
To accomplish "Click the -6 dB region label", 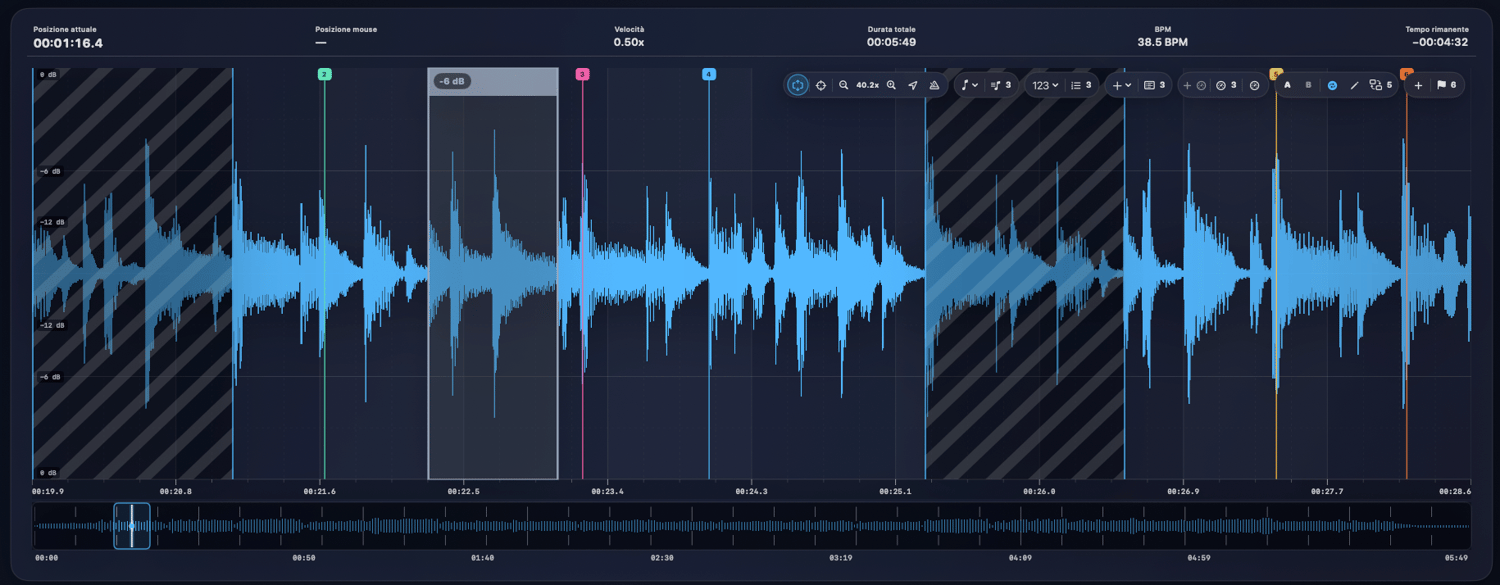I will click(452, 81).
